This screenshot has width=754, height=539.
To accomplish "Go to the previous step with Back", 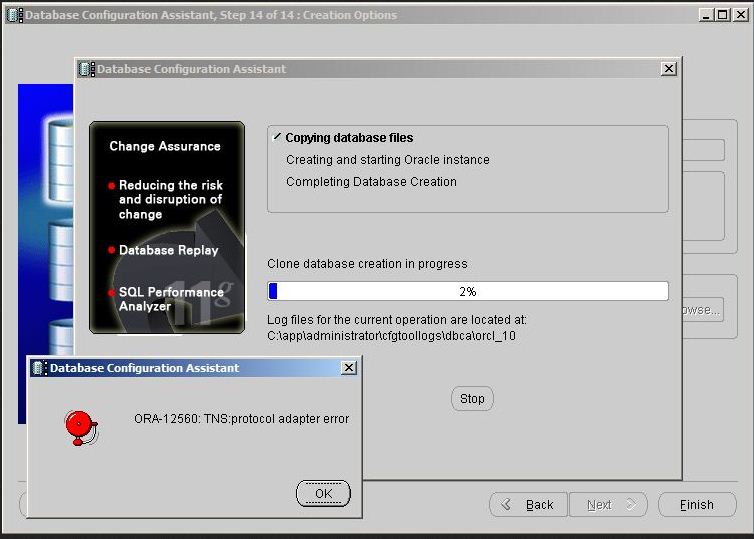I will tap(528, 504).
